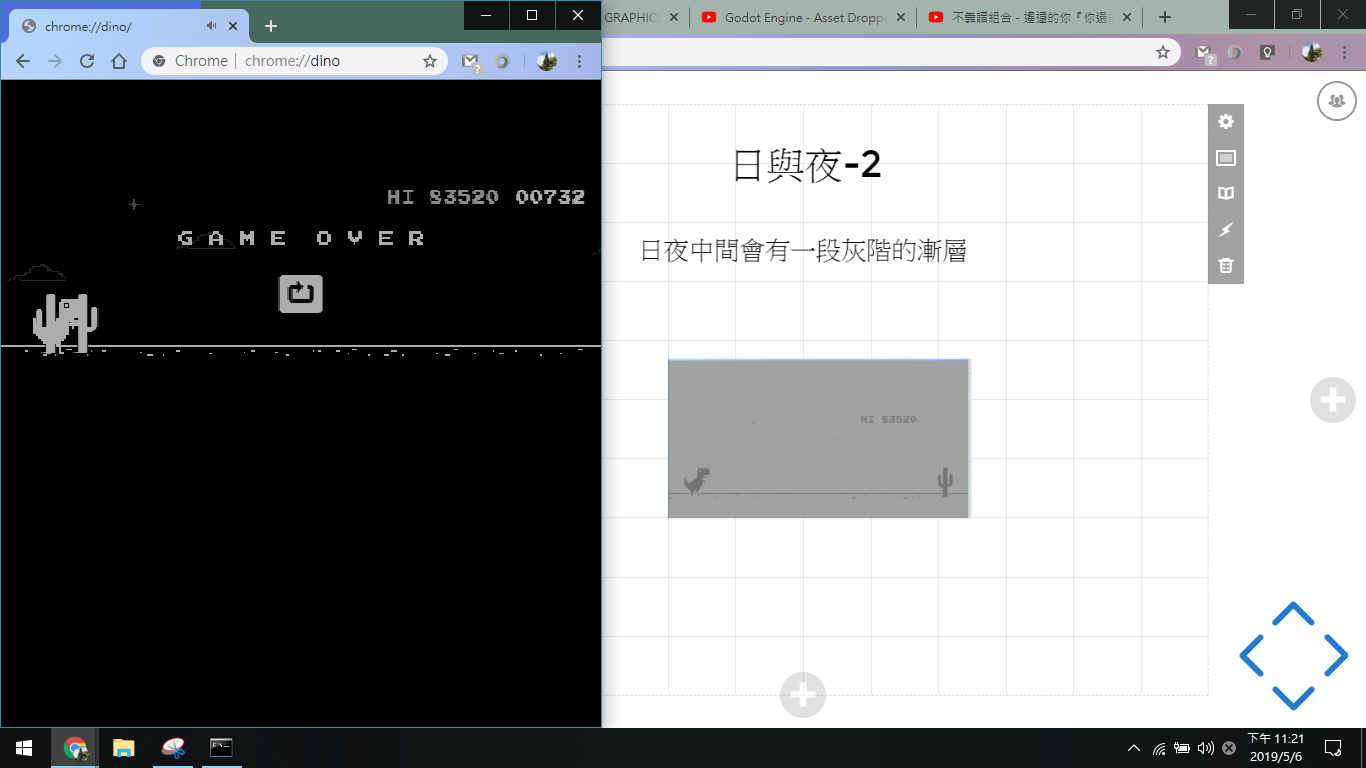
Task: Click the gray X tray icon
Action: [1229, 748]
